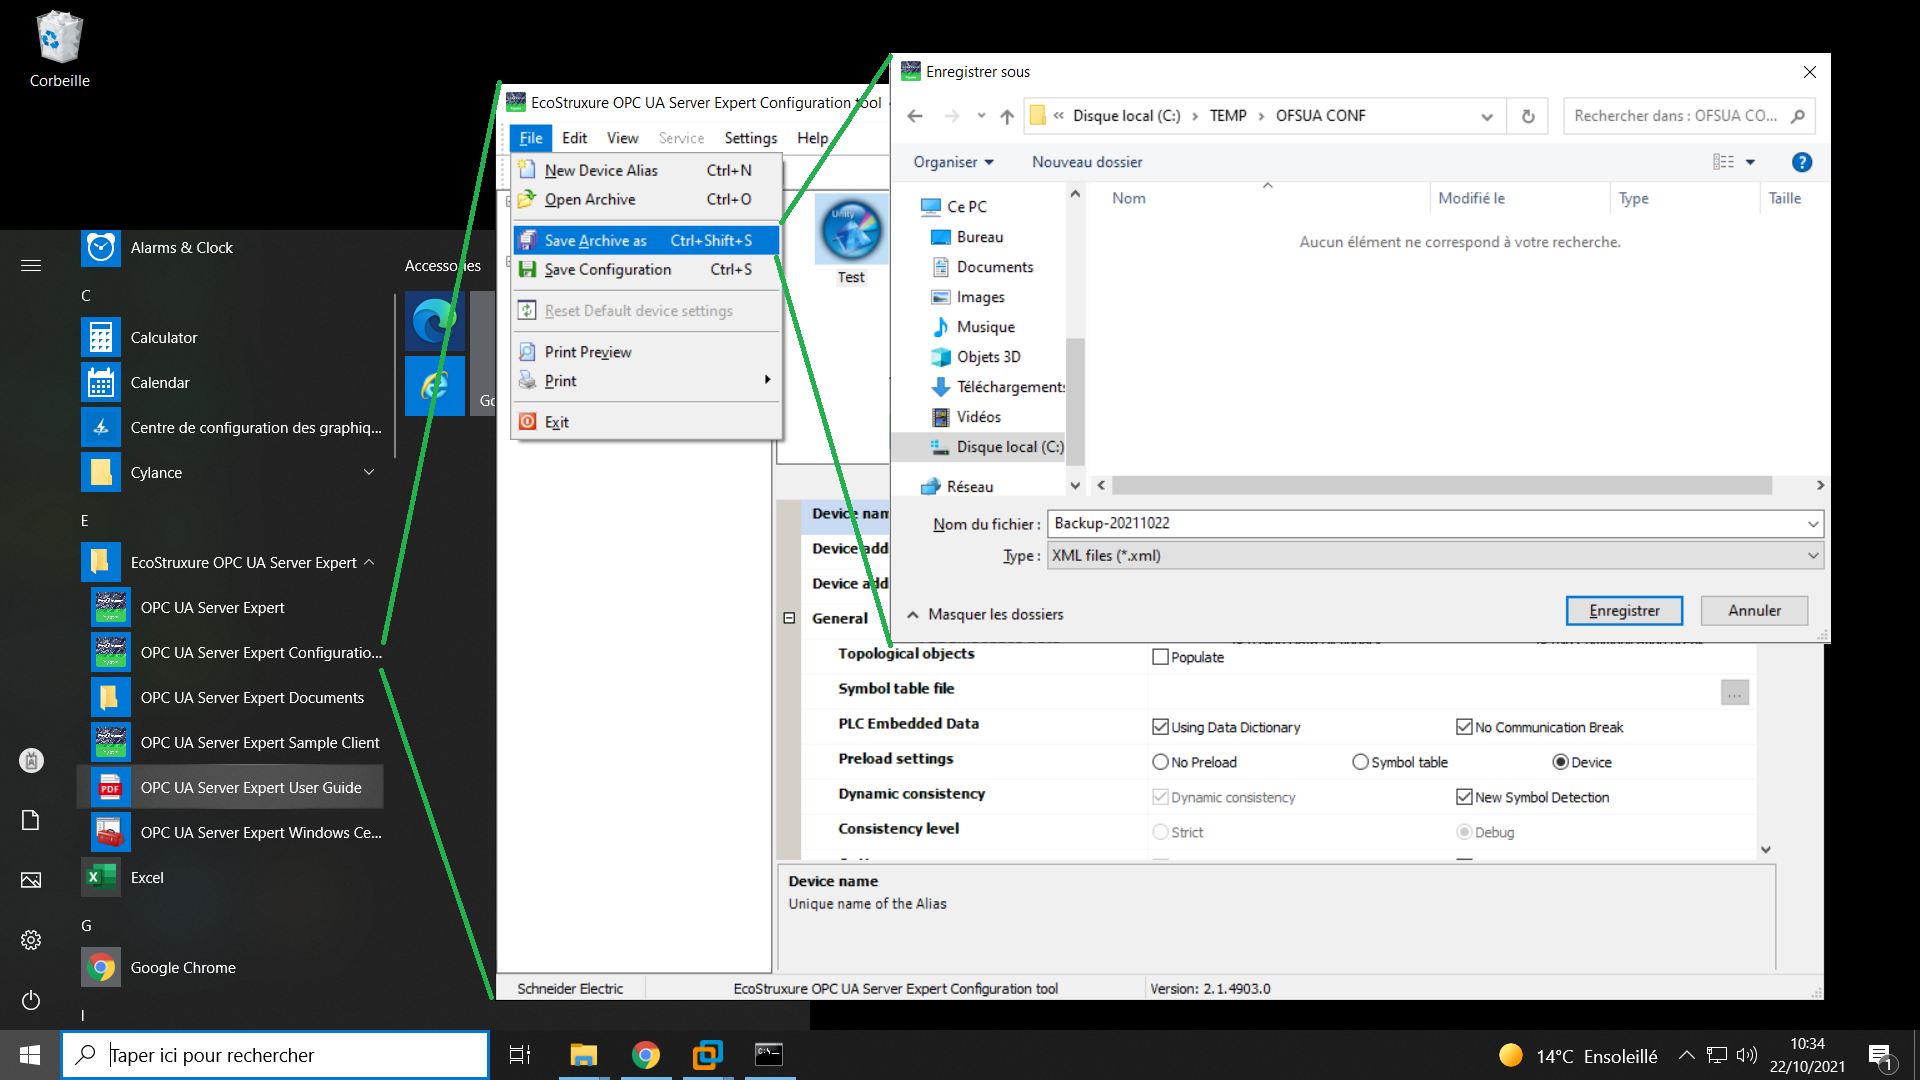Choose Save Archive as menu entry
The height and width of the screenshot is (1080, 1920).
pyautogui.click(x=646, y=240)
